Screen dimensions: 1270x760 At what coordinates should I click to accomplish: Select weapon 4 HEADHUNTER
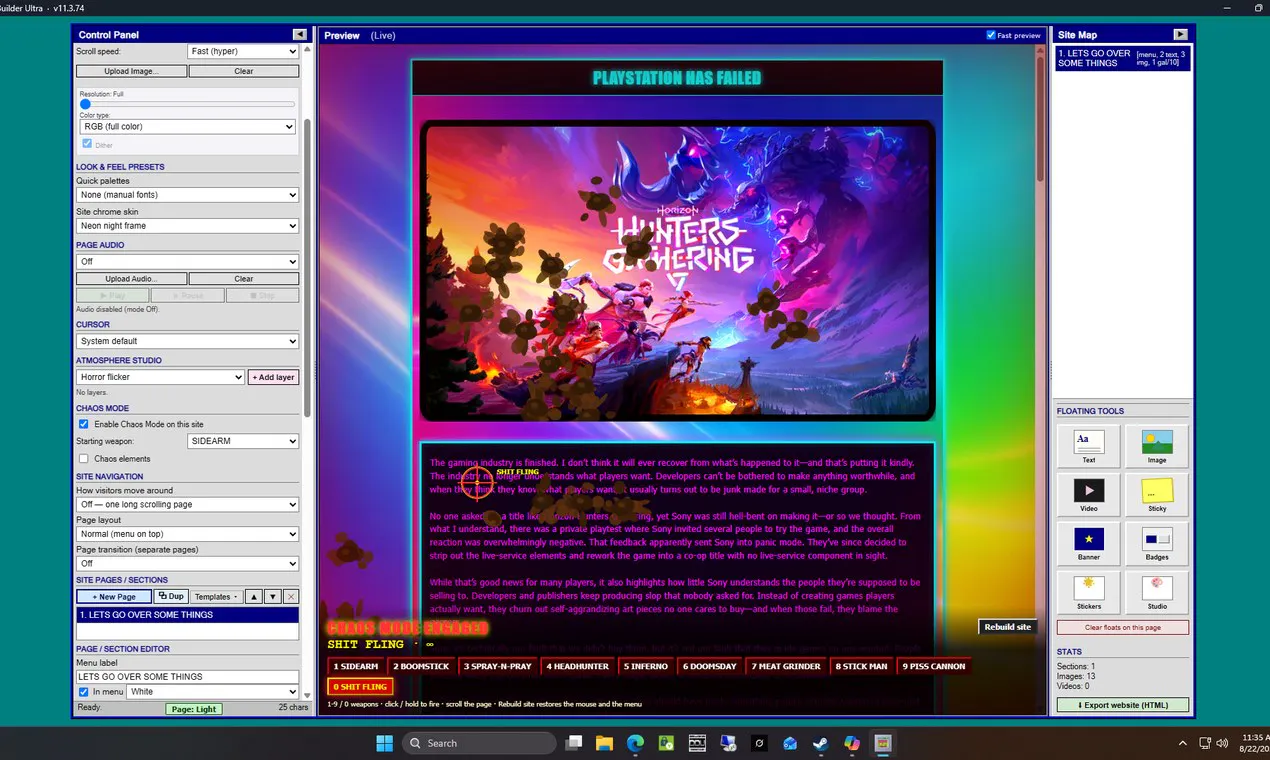[578, 666]
